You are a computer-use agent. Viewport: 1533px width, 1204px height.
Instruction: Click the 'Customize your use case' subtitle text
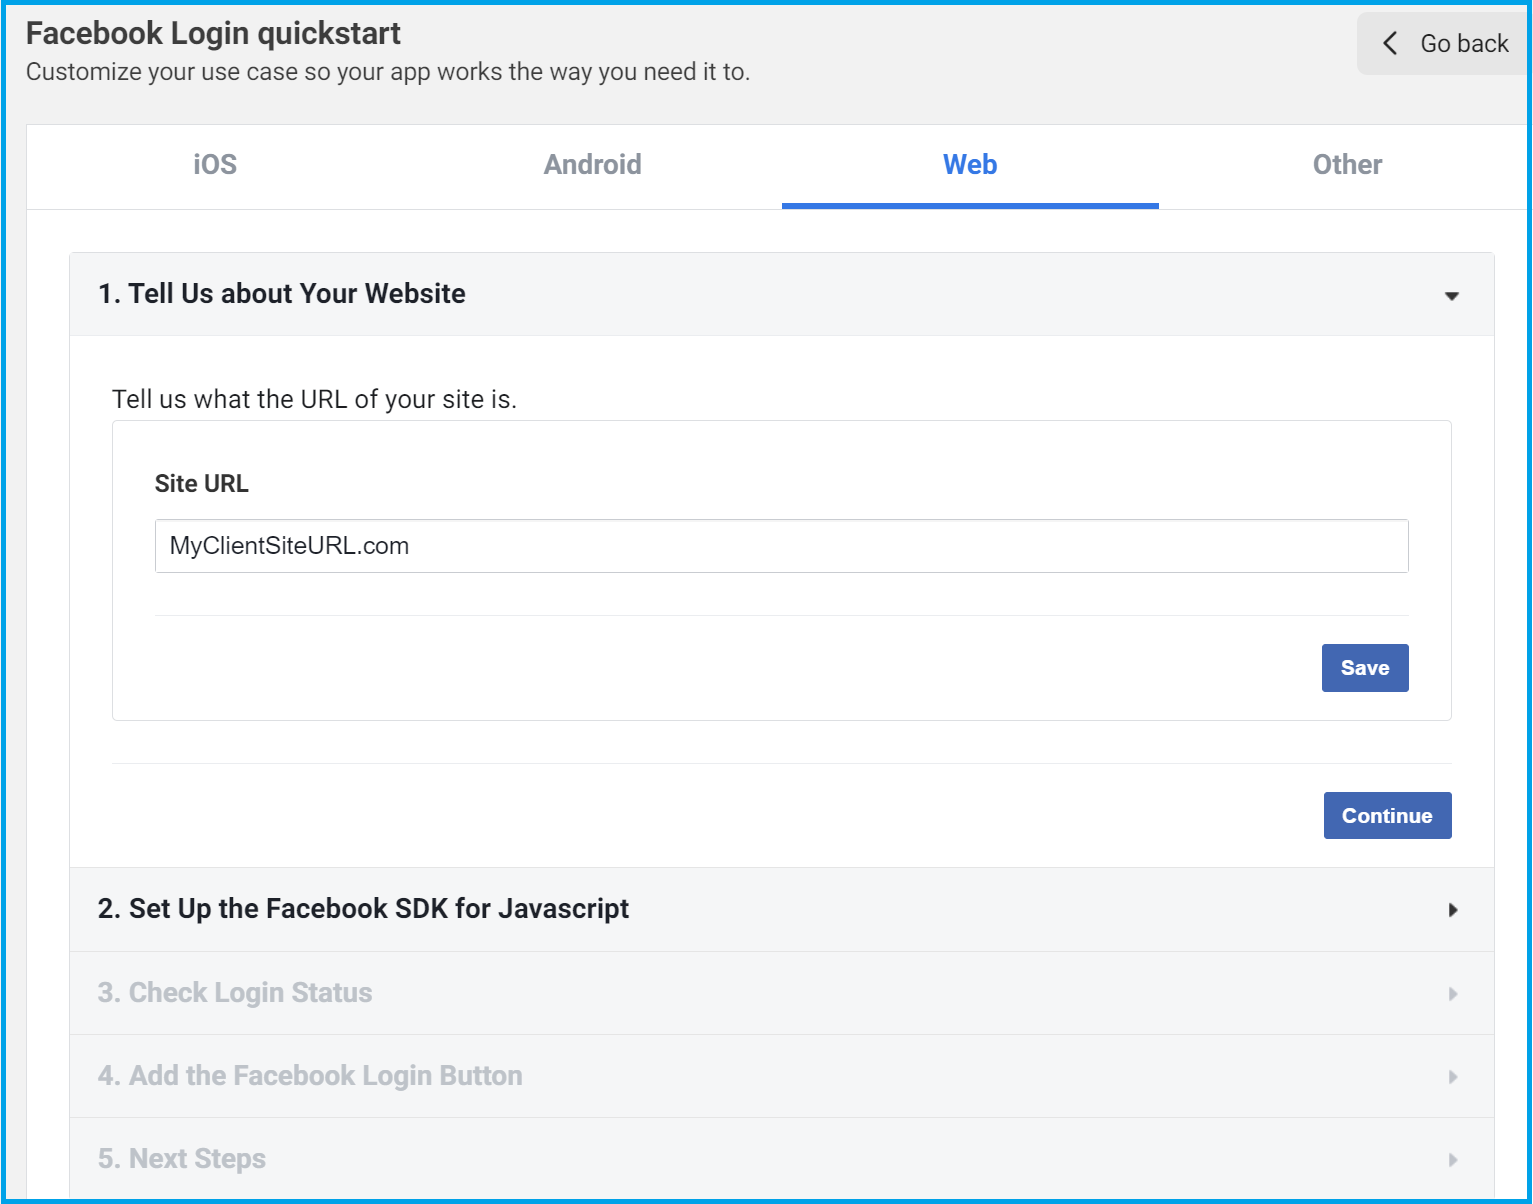388,72
